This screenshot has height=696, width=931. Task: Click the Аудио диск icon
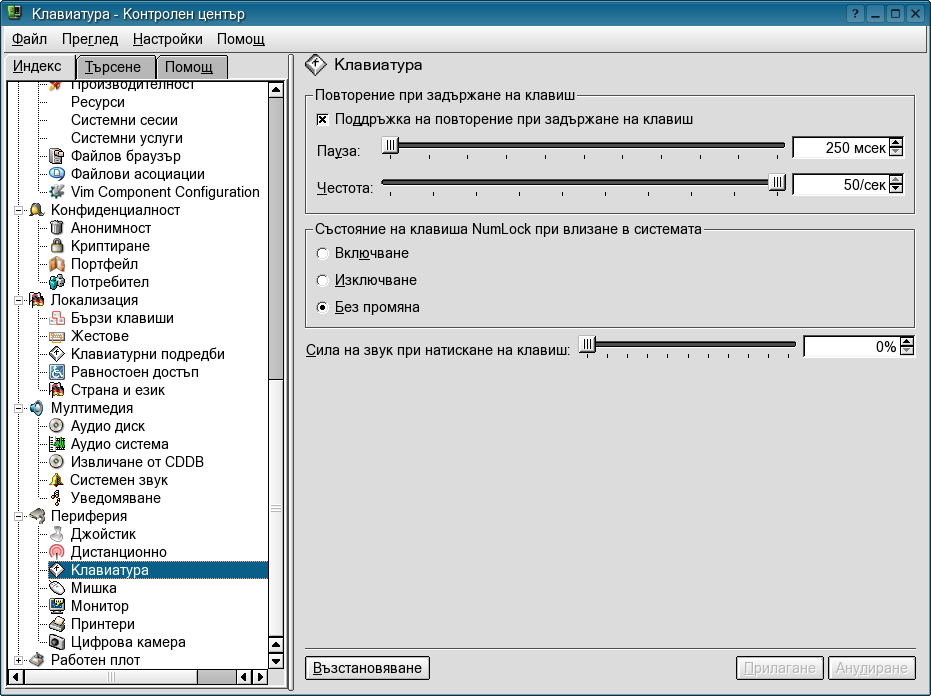coord(57,426)
